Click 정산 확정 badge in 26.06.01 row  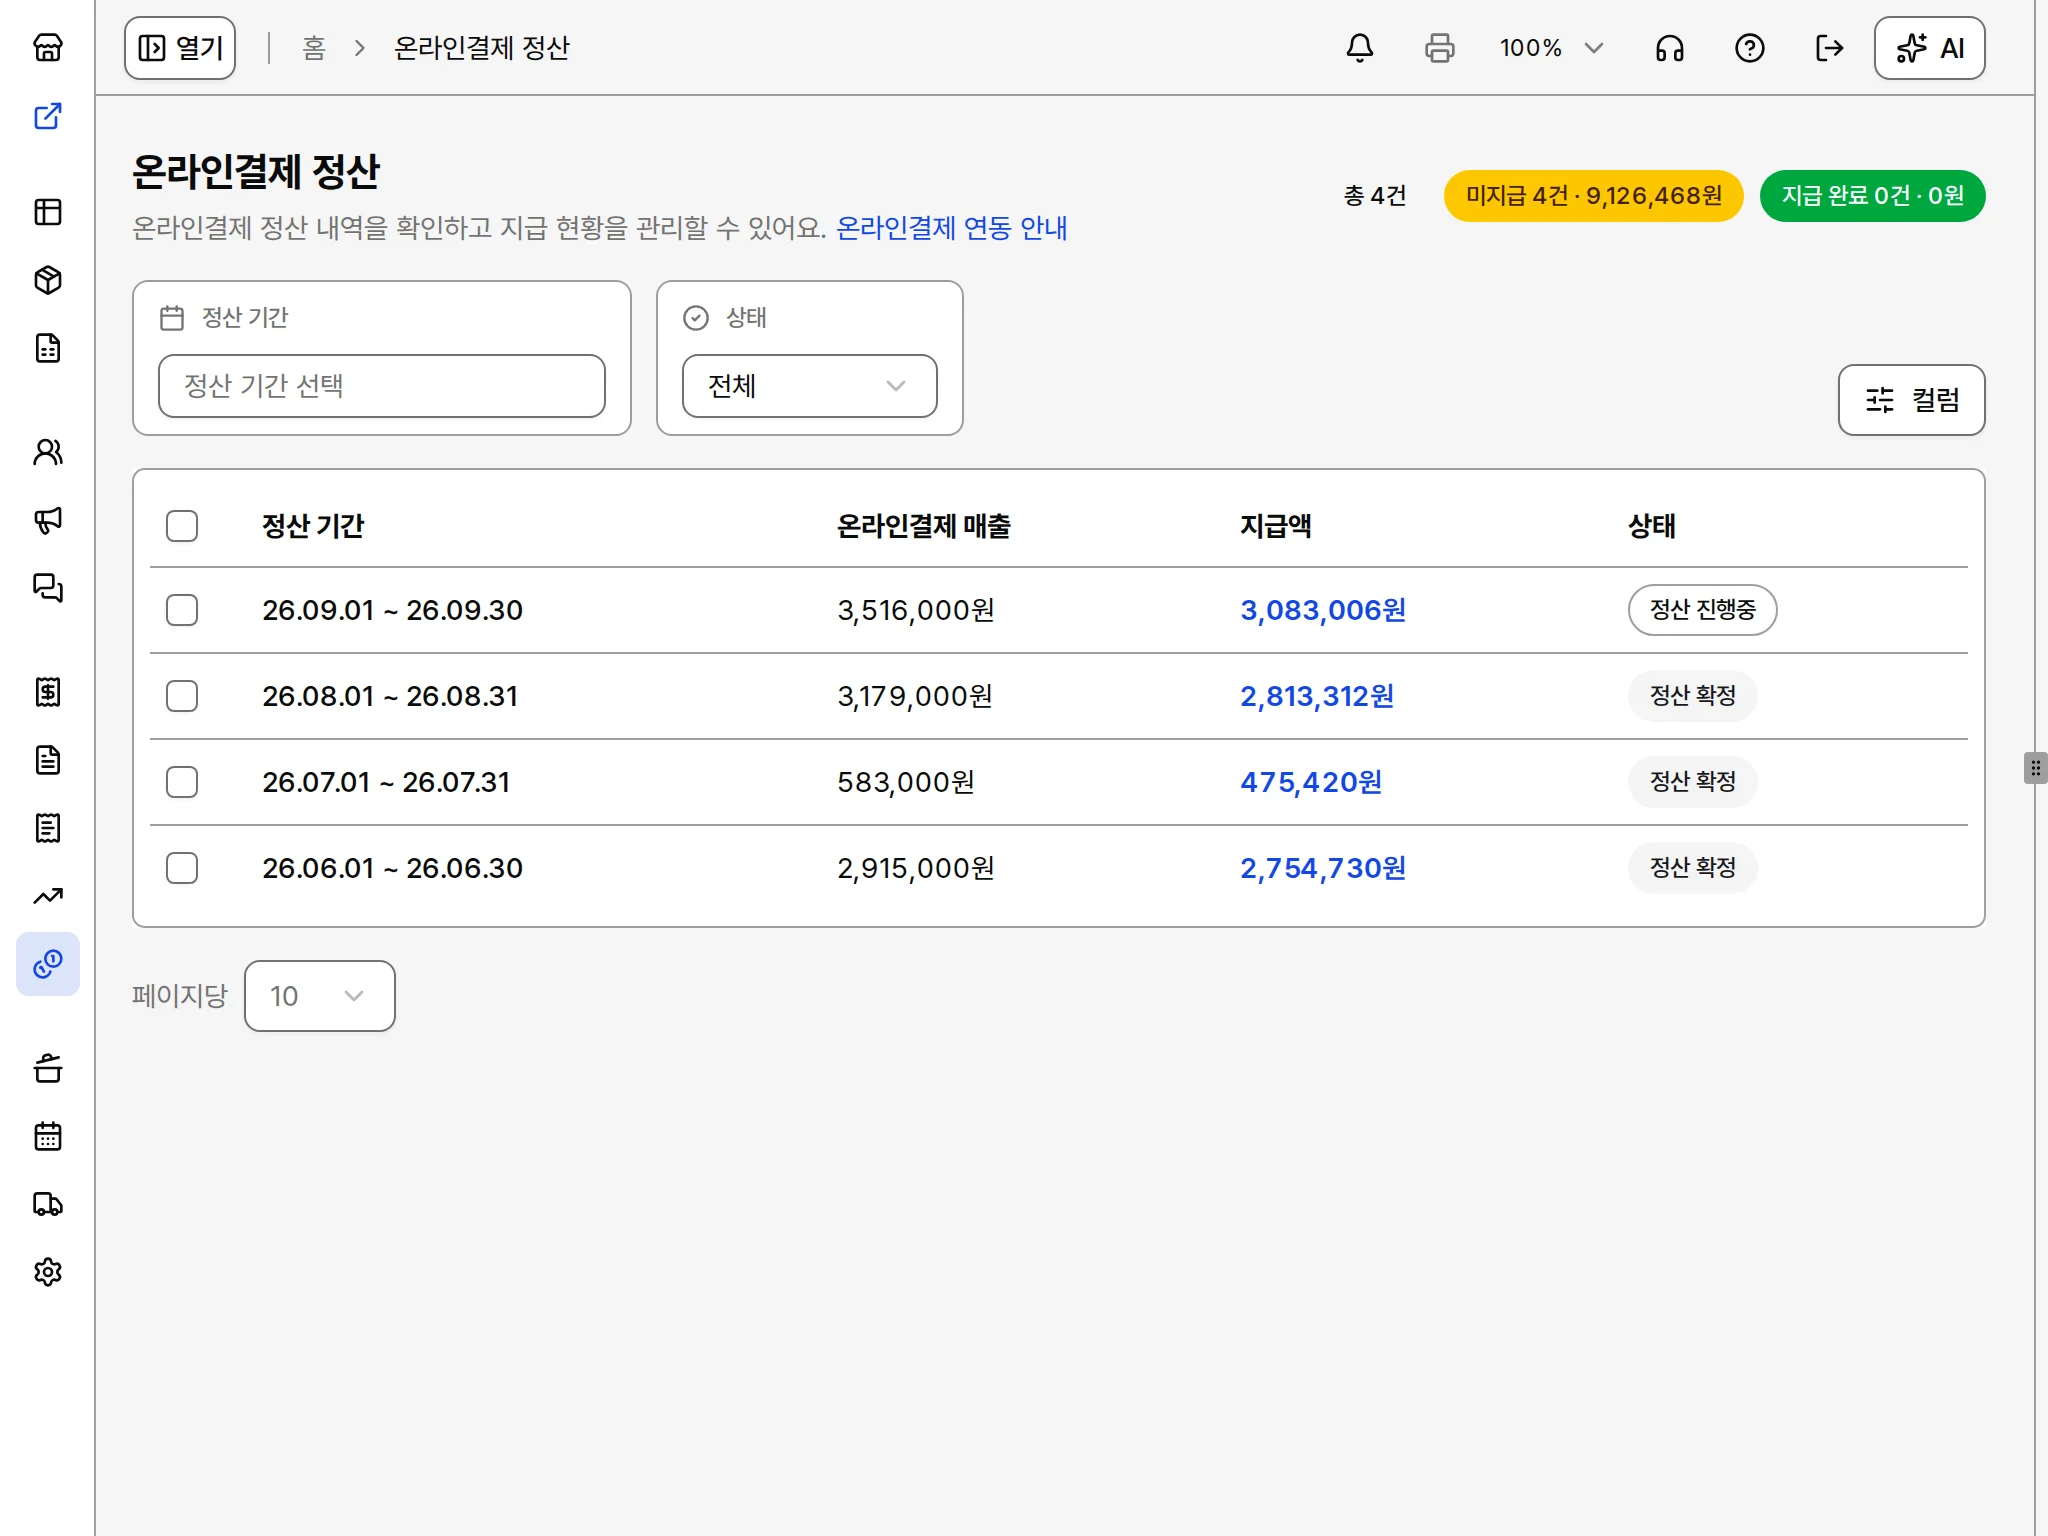[1693, 868]
